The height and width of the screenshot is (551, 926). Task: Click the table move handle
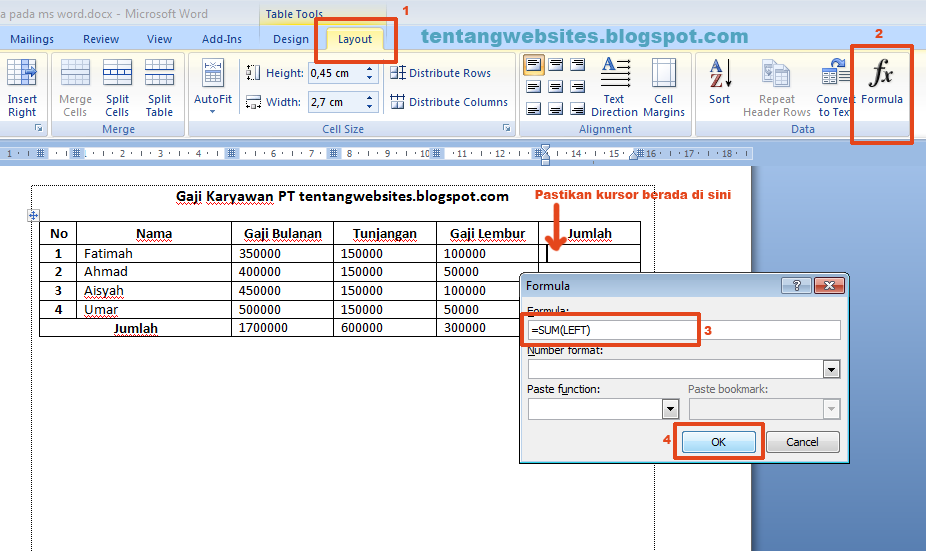(x=33, y=216)
